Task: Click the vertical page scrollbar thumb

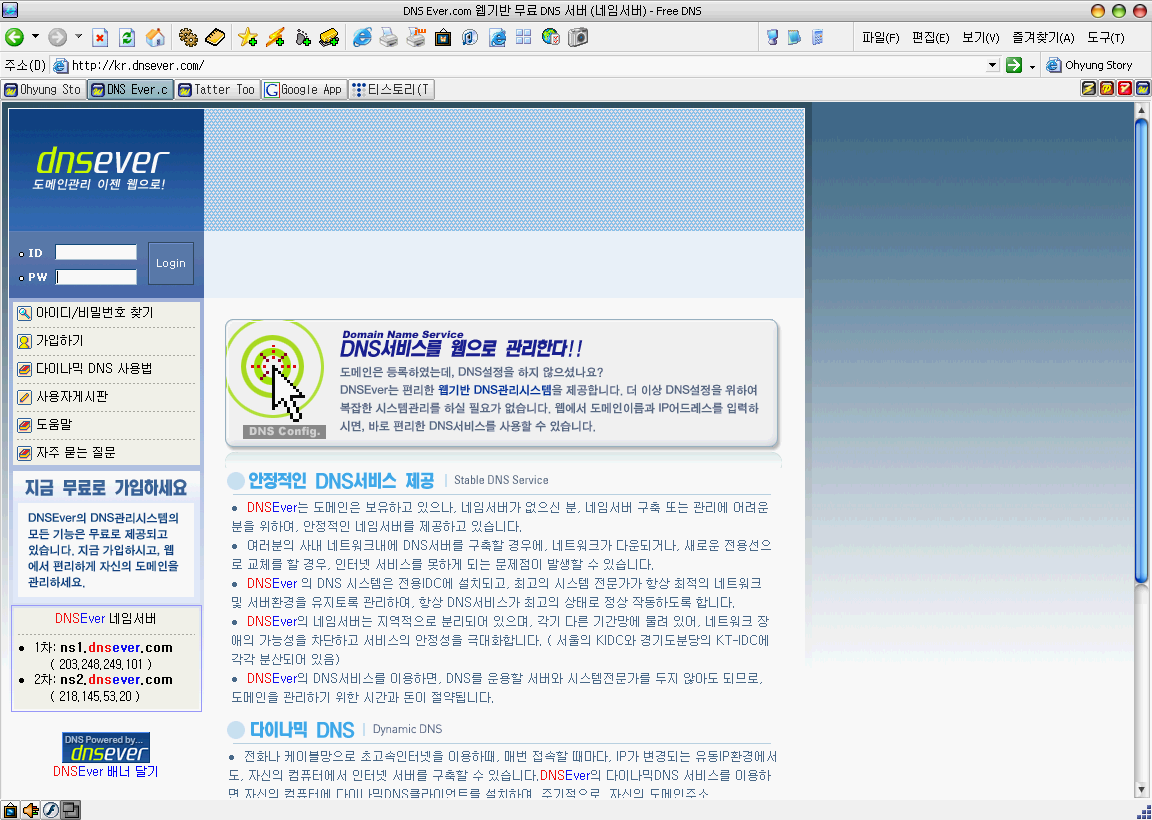Action: pos(1141,350)
